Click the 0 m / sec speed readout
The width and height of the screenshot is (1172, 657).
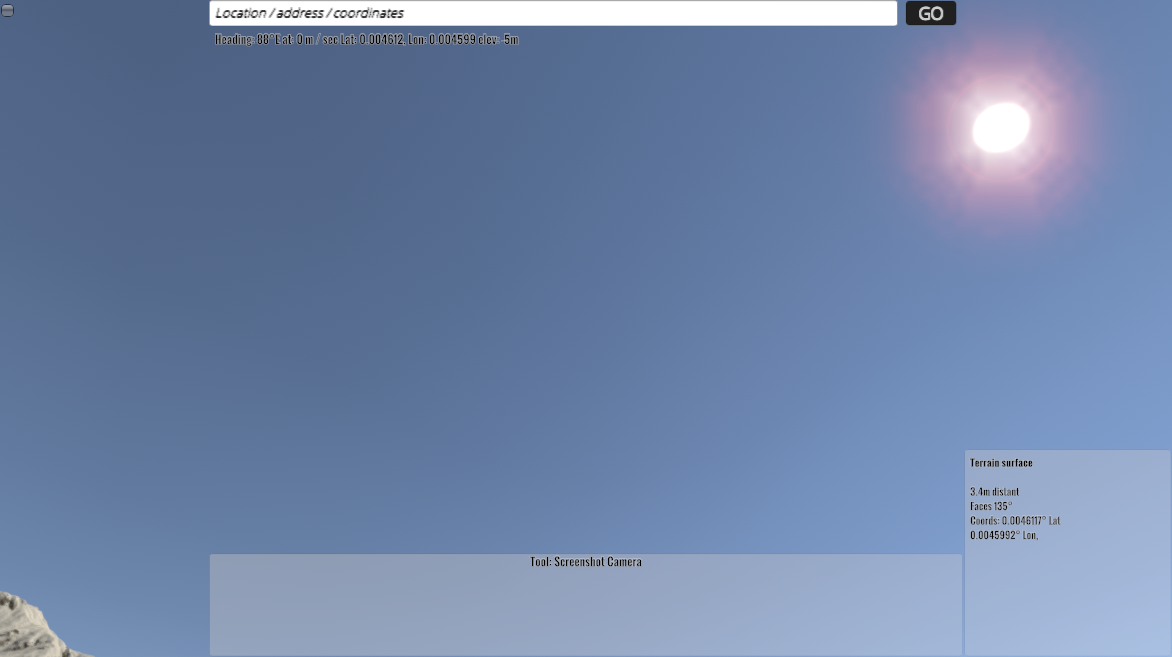[x=317, y=40]
